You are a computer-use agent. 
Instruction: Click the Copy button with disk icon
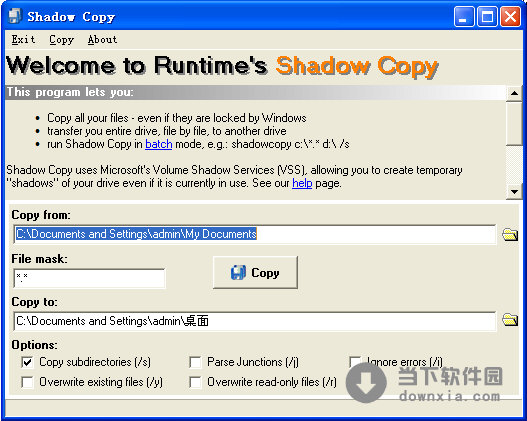255,272
